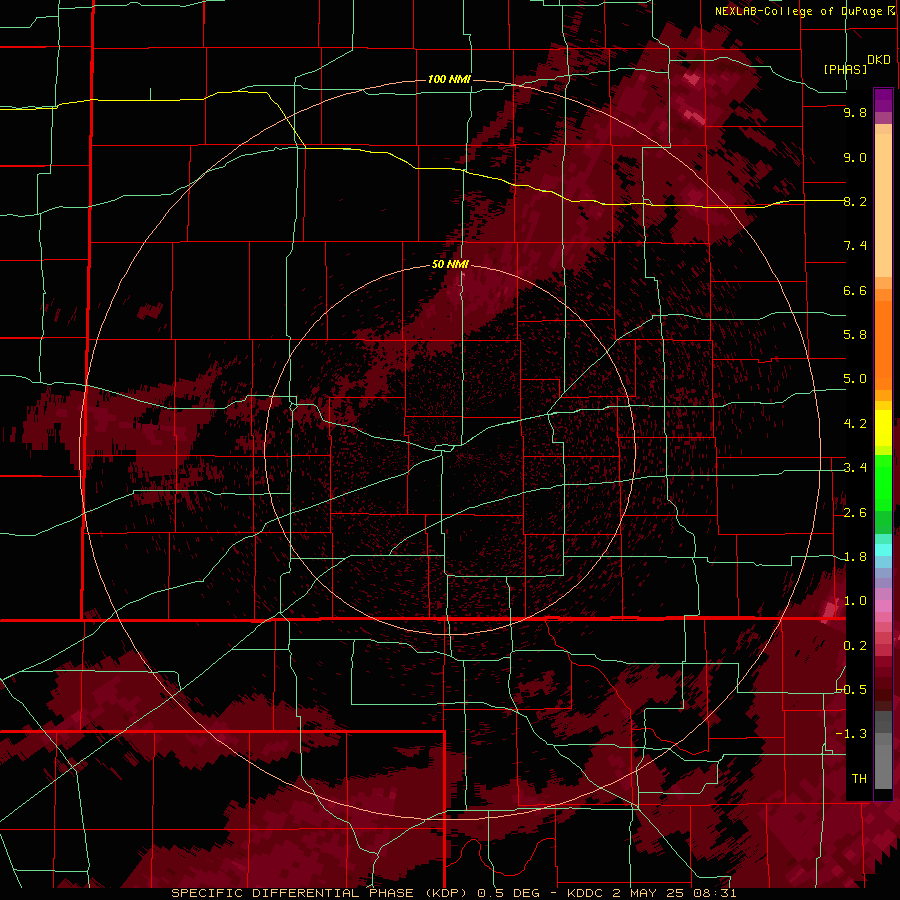Click the -1.3 value on color scale
Screen dimensions: 900x900
click(x=851, y=734)
